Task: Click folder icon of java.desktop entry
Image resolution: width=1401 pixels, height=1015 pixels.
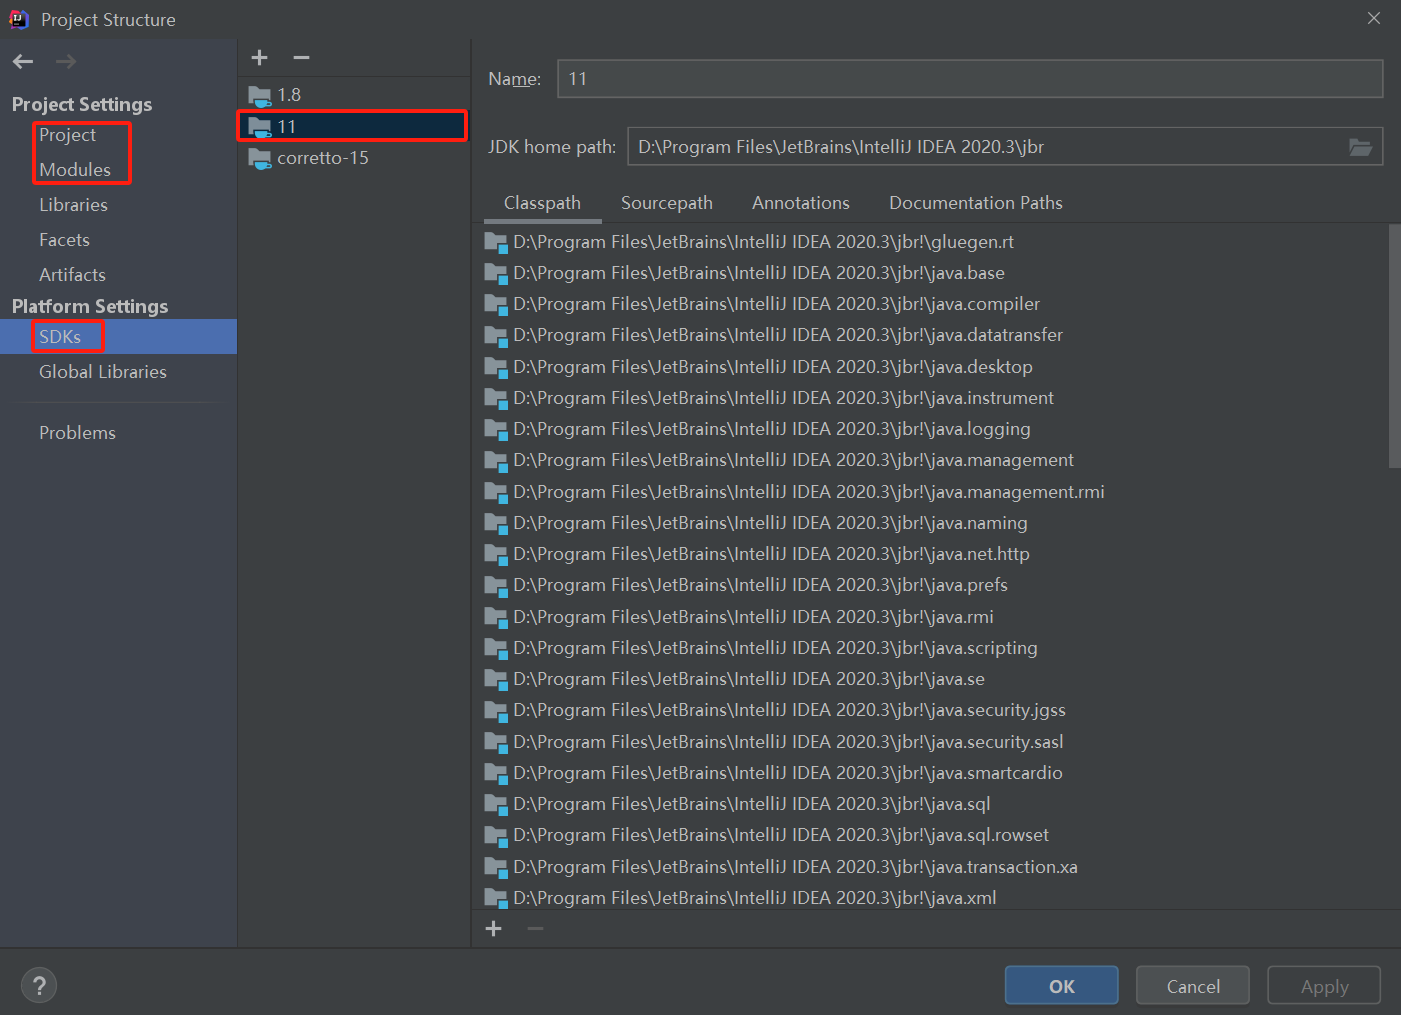Action: tap(496, 367)
